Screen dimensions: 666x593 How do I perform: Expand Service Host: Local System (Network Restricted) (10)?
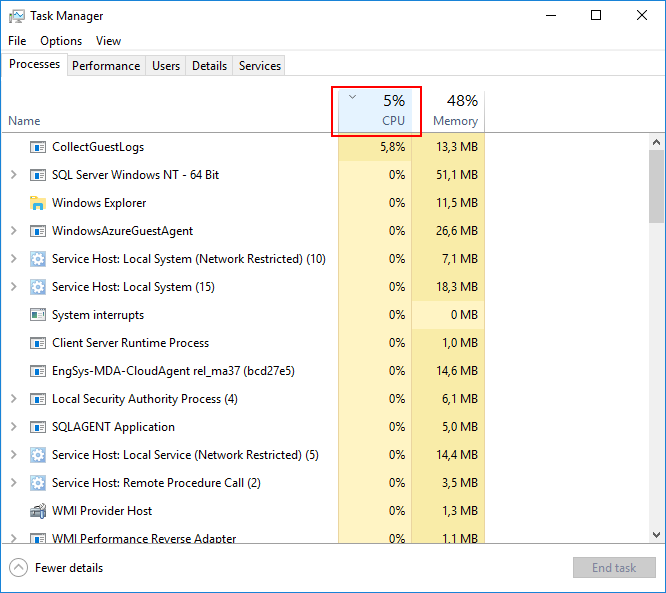coord(14,259)
